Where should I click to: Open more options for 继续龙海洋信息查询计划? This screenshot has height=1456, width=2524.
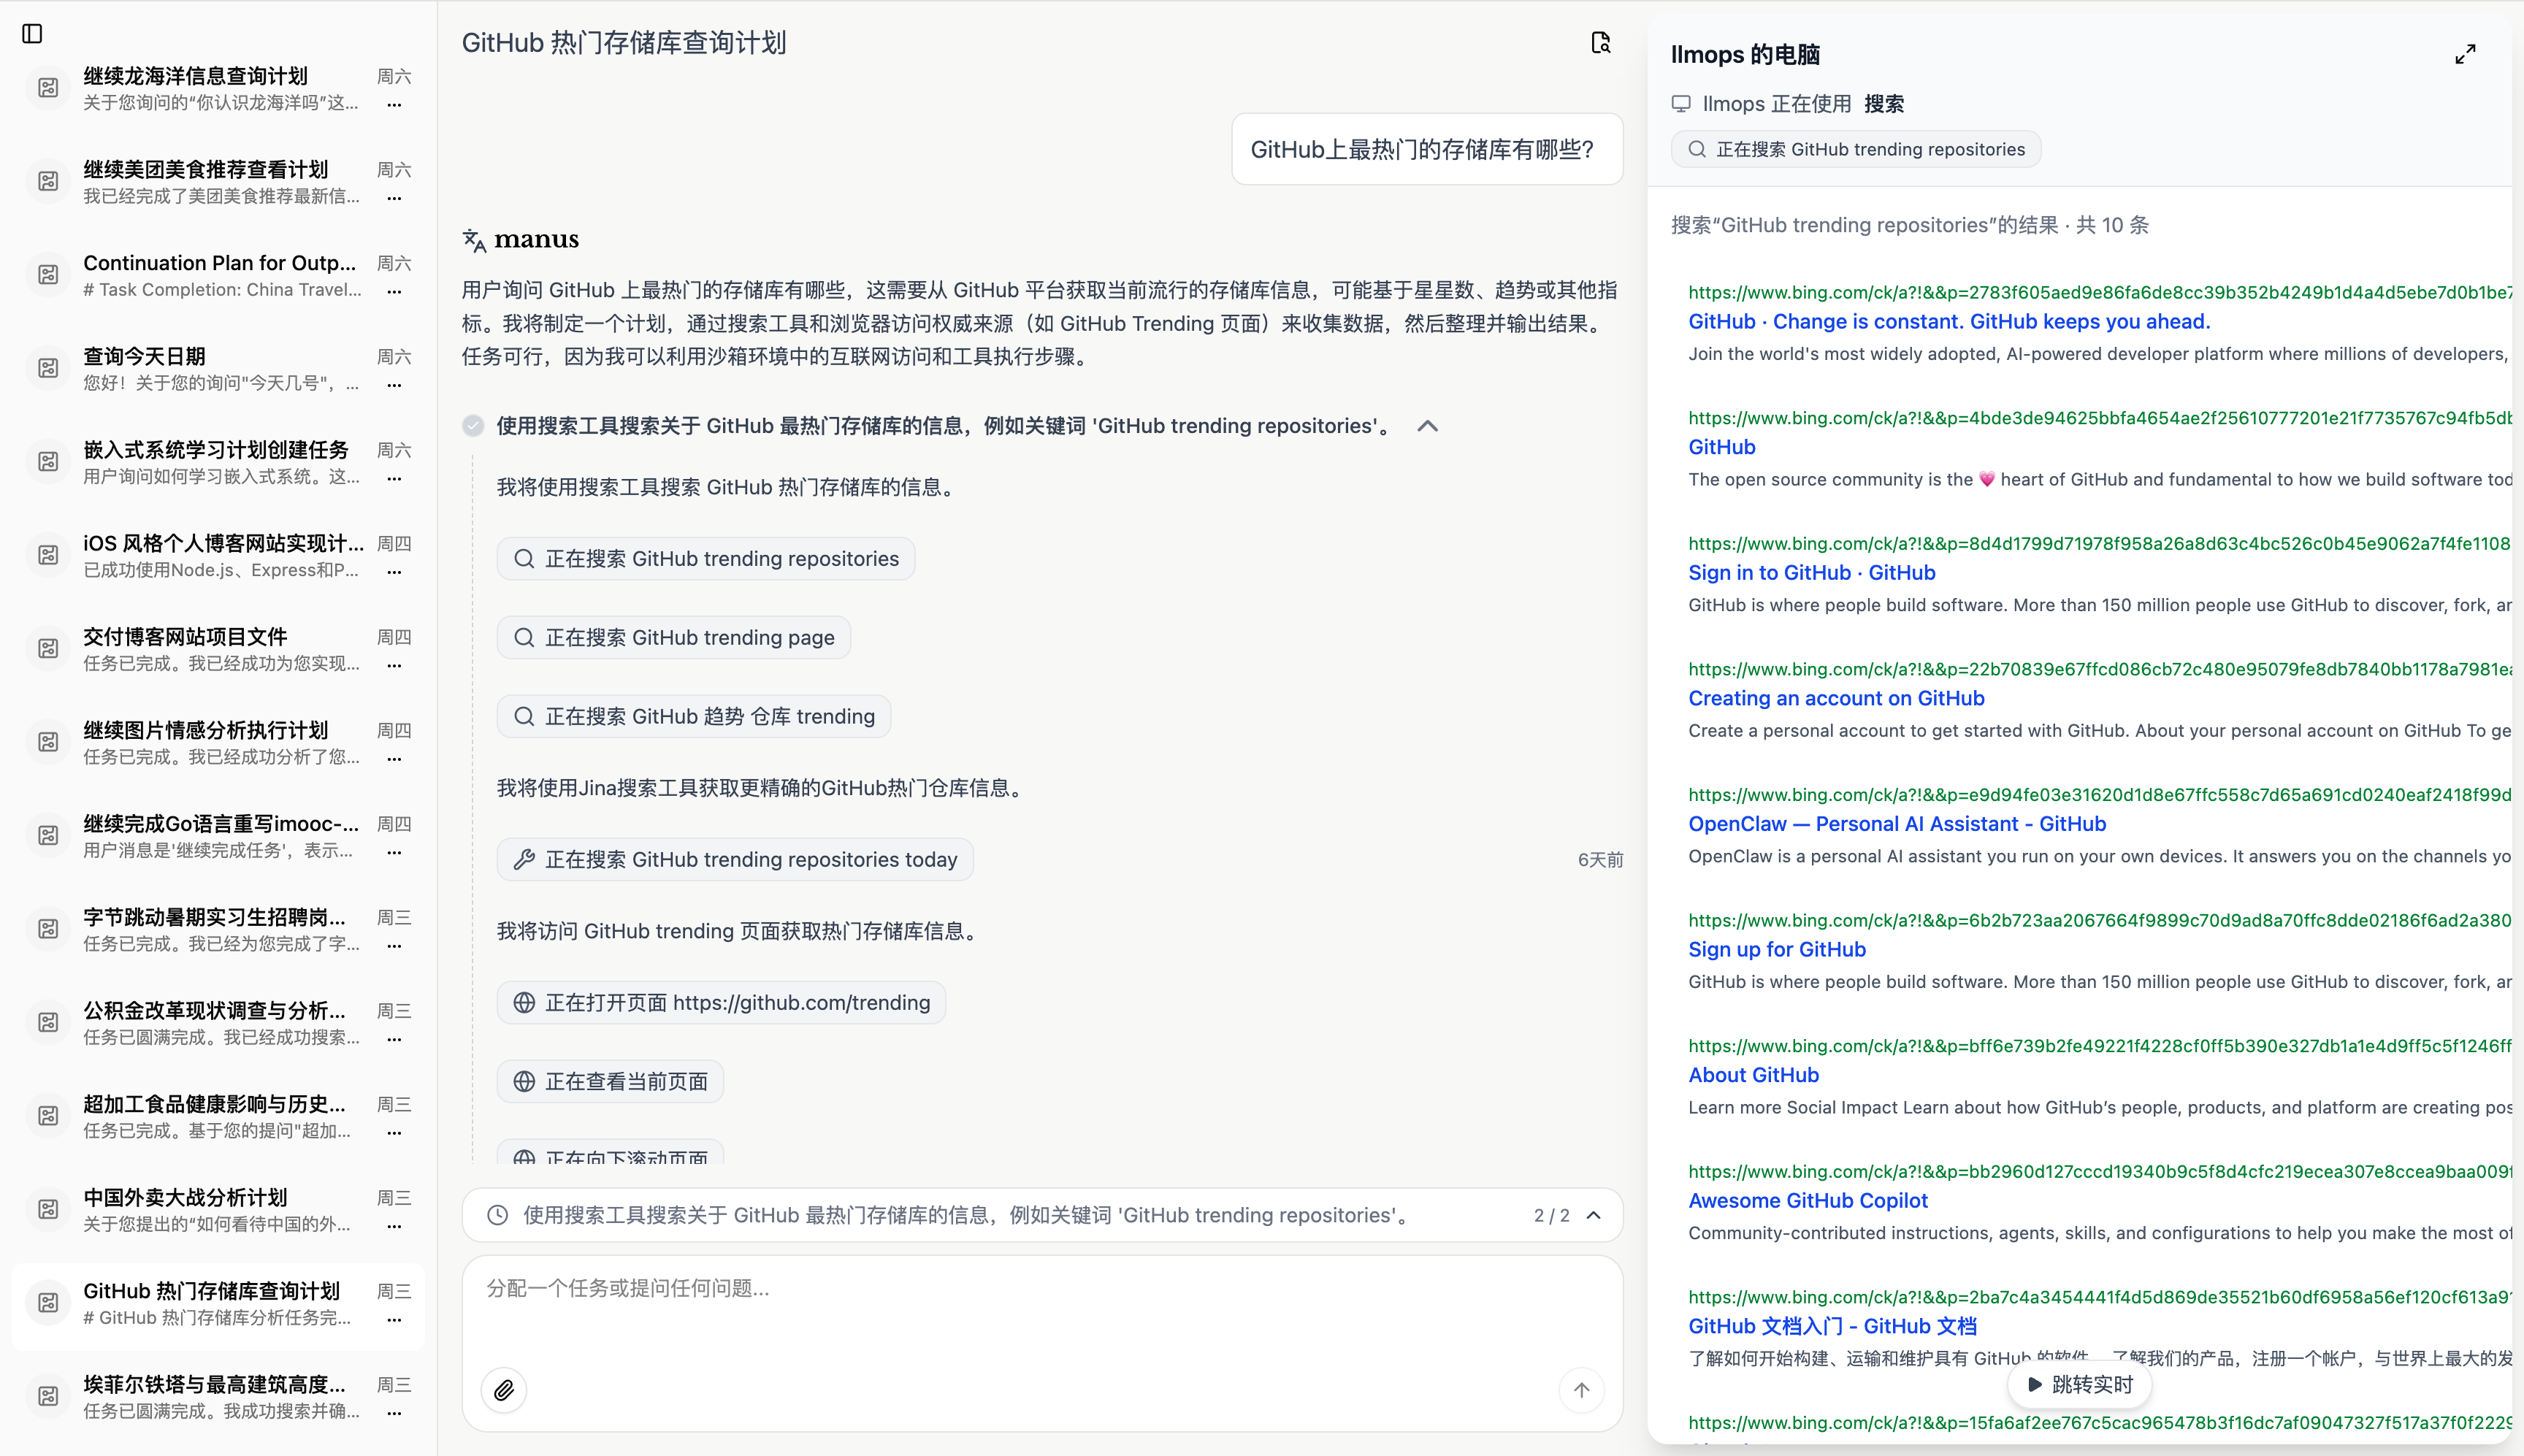pos(394,105)
